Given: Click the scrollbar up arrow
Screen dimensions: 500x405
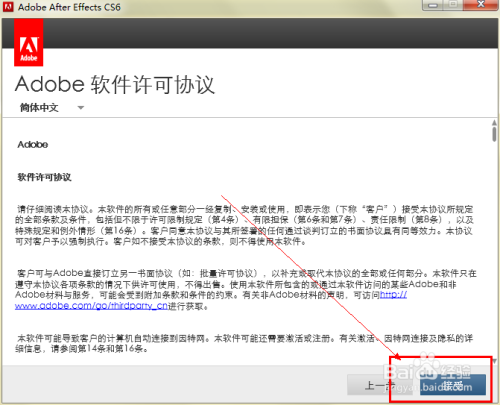Looking at the screenshot, I should 494,123.
